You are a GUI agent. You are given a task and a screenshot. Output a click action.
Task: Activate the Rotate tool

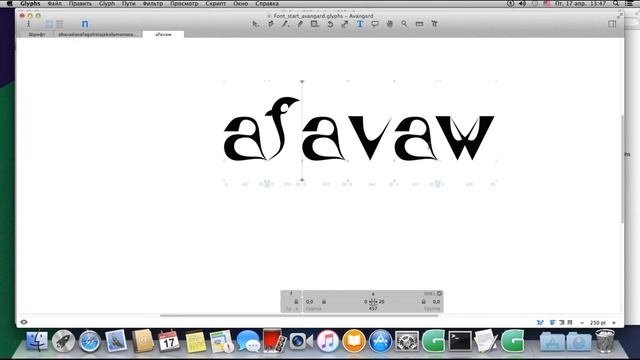tap(330, 24)
